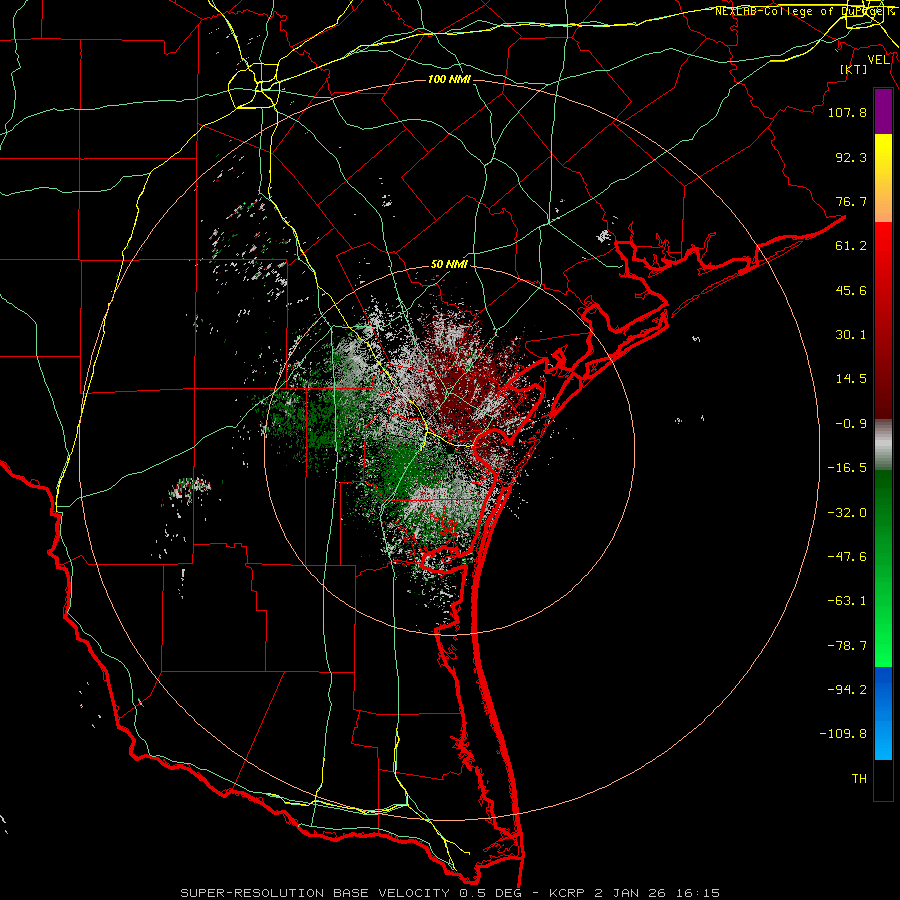Select the 107.8 velocity scale value

[x=847, y=112]
